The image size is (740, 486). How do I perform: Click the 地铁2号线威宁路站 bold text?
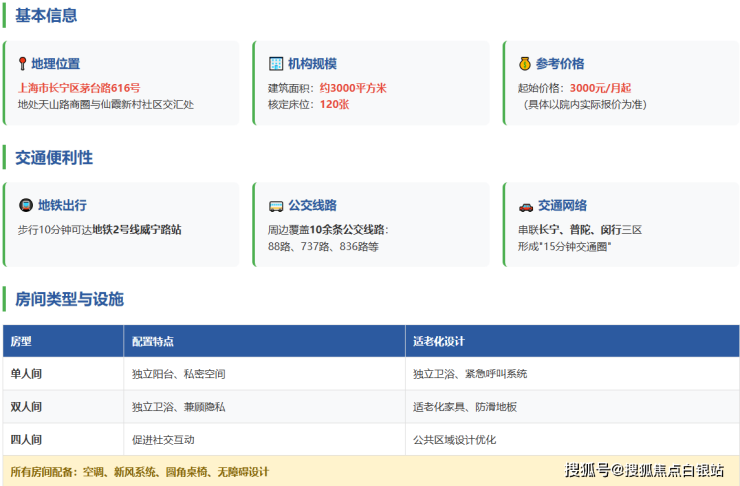(x=137, y=229)
